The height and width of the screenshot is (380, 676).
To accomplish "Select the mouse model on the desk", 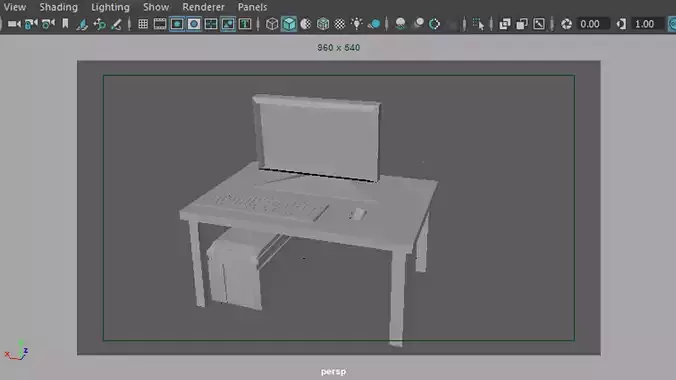I will pos(357,214).
